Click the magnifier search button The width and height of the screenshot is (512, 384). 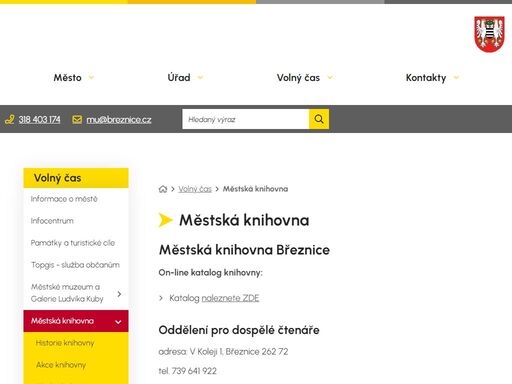319,119
